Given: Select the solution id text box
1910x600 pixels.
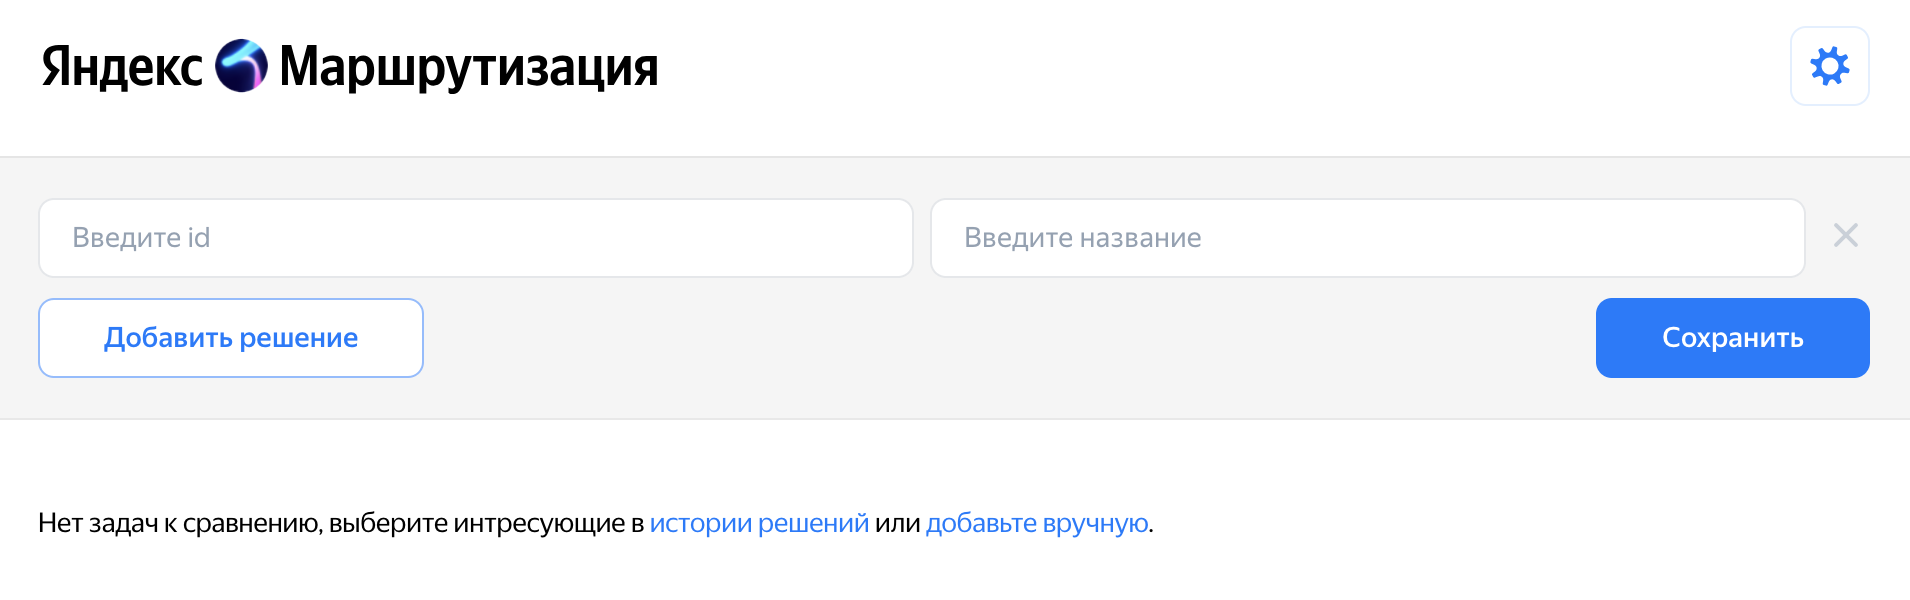Looking at the screenshot, I should tap(475, 238).
